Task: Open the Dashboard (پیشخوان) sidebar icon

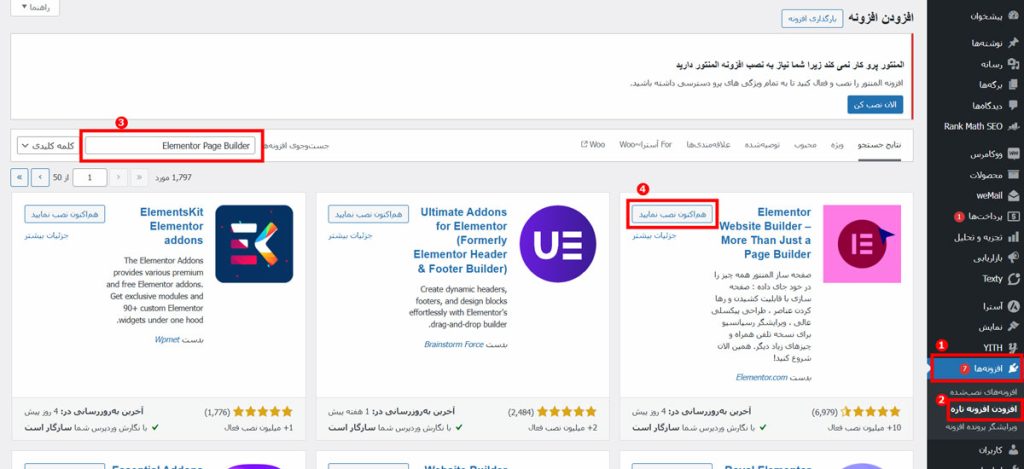Action: (x=1013, y=16)
